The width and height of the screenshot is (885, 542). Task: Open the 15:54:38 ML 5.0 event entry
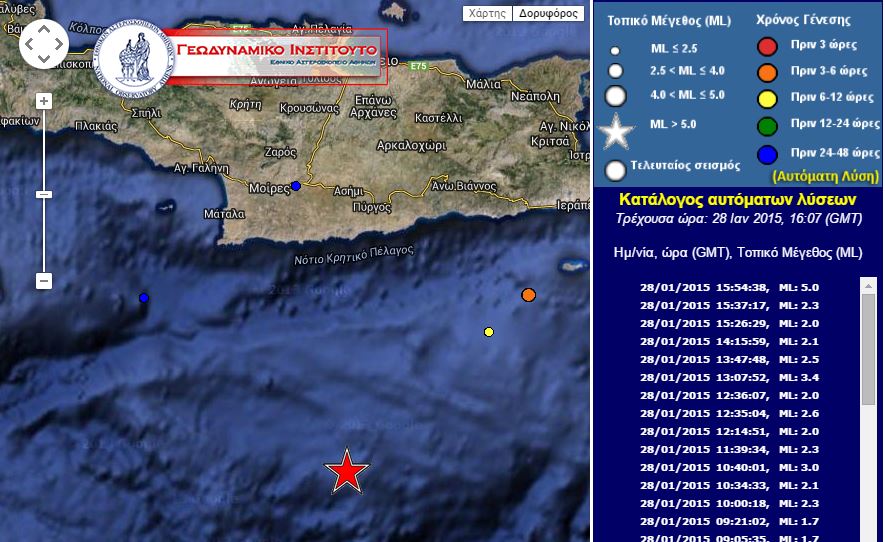(x=748, y=287)
